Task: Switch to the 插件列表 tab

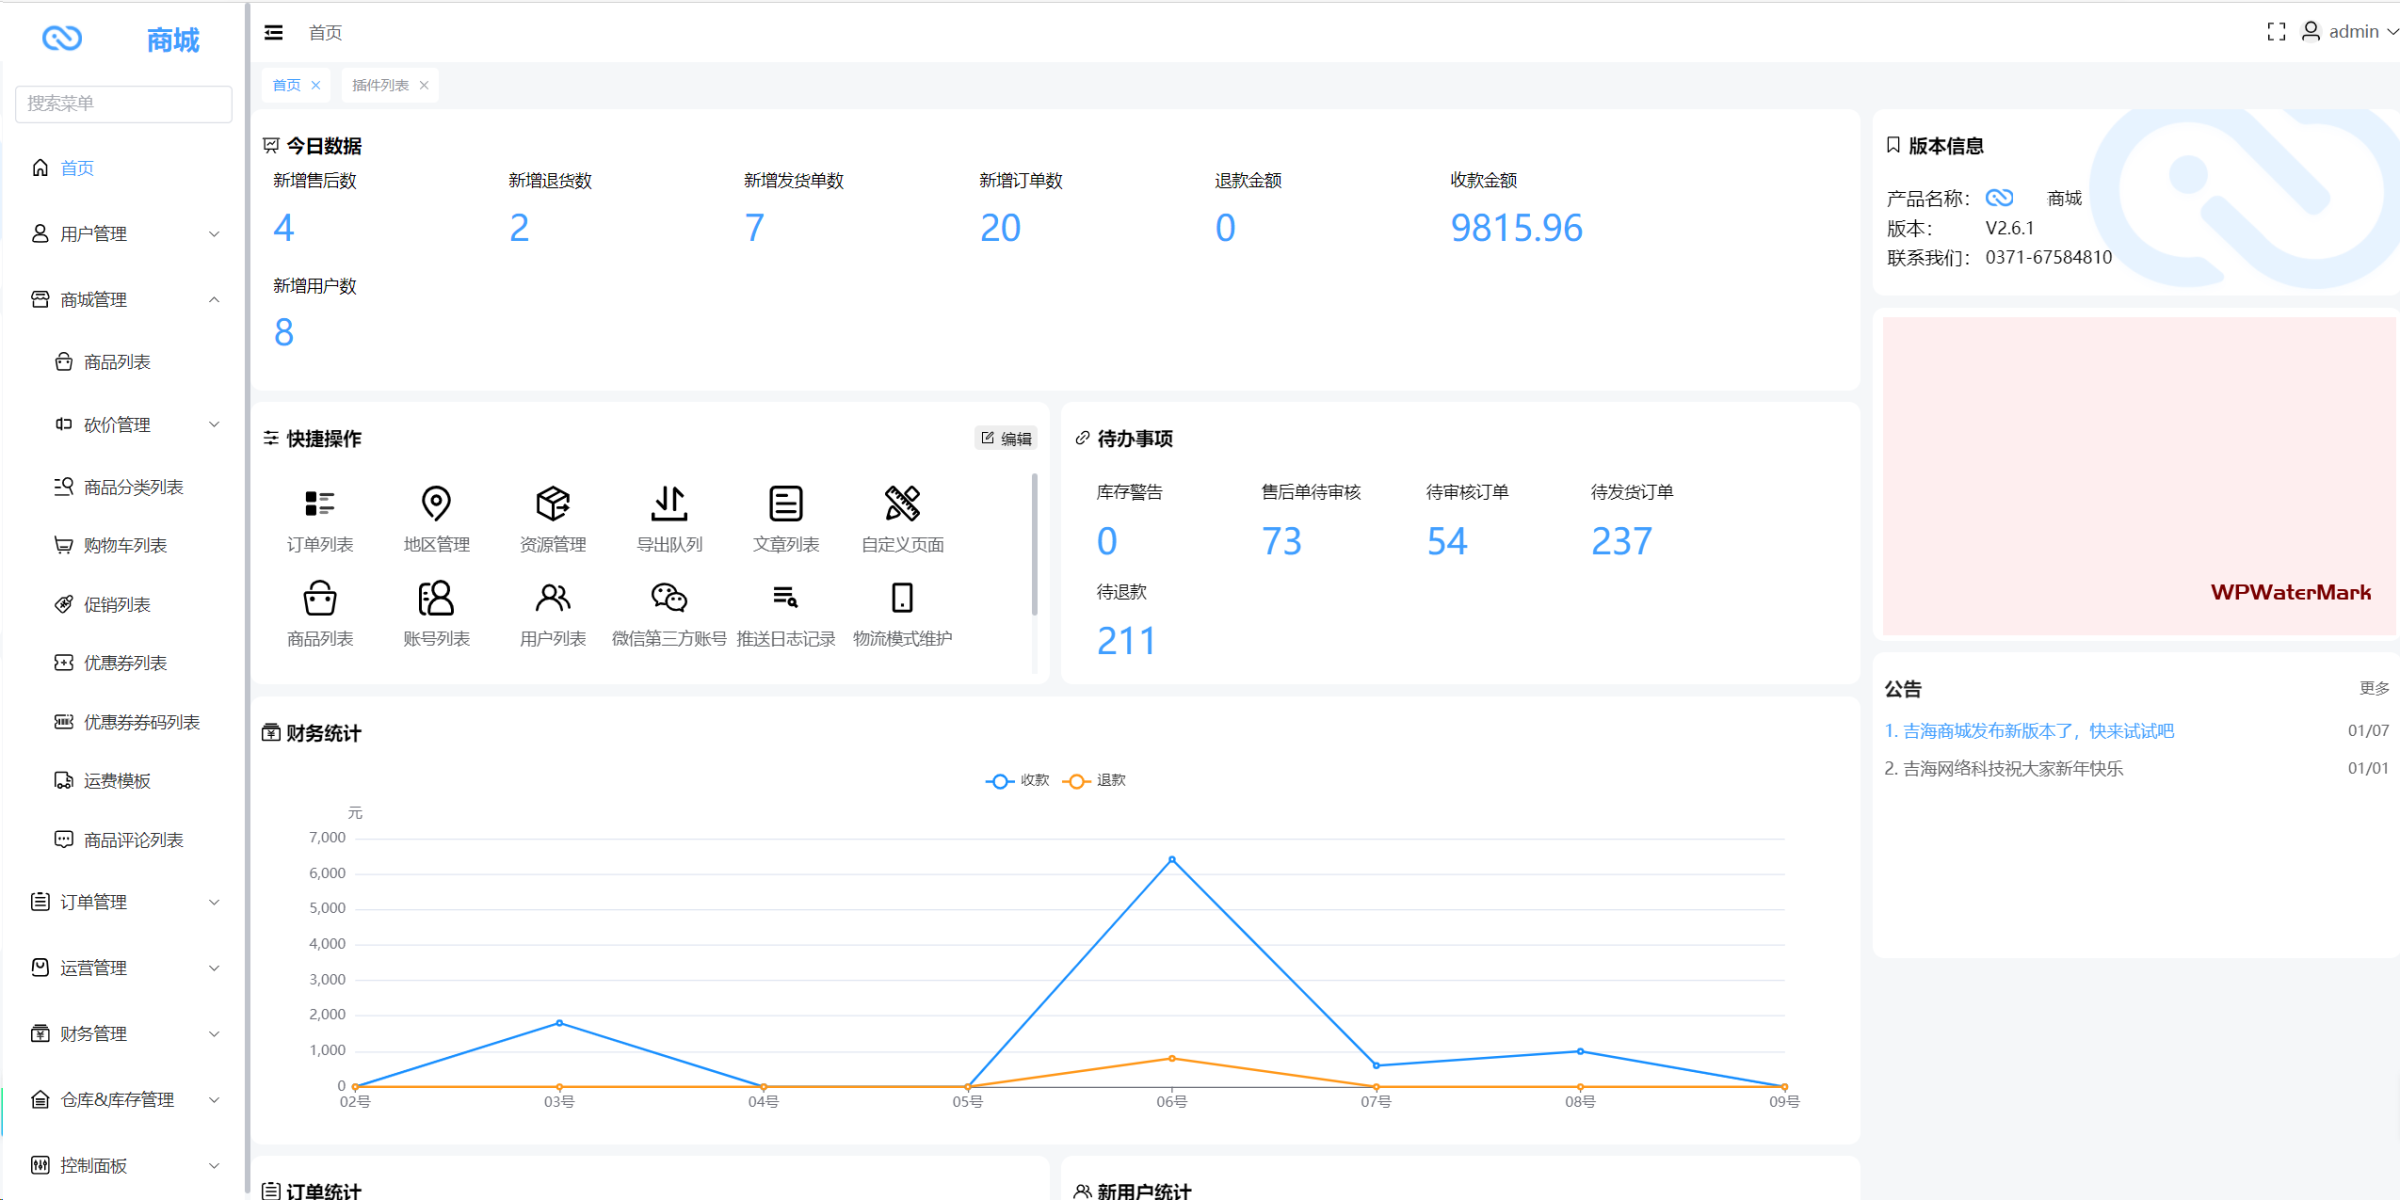Action: tap(380, 86)
